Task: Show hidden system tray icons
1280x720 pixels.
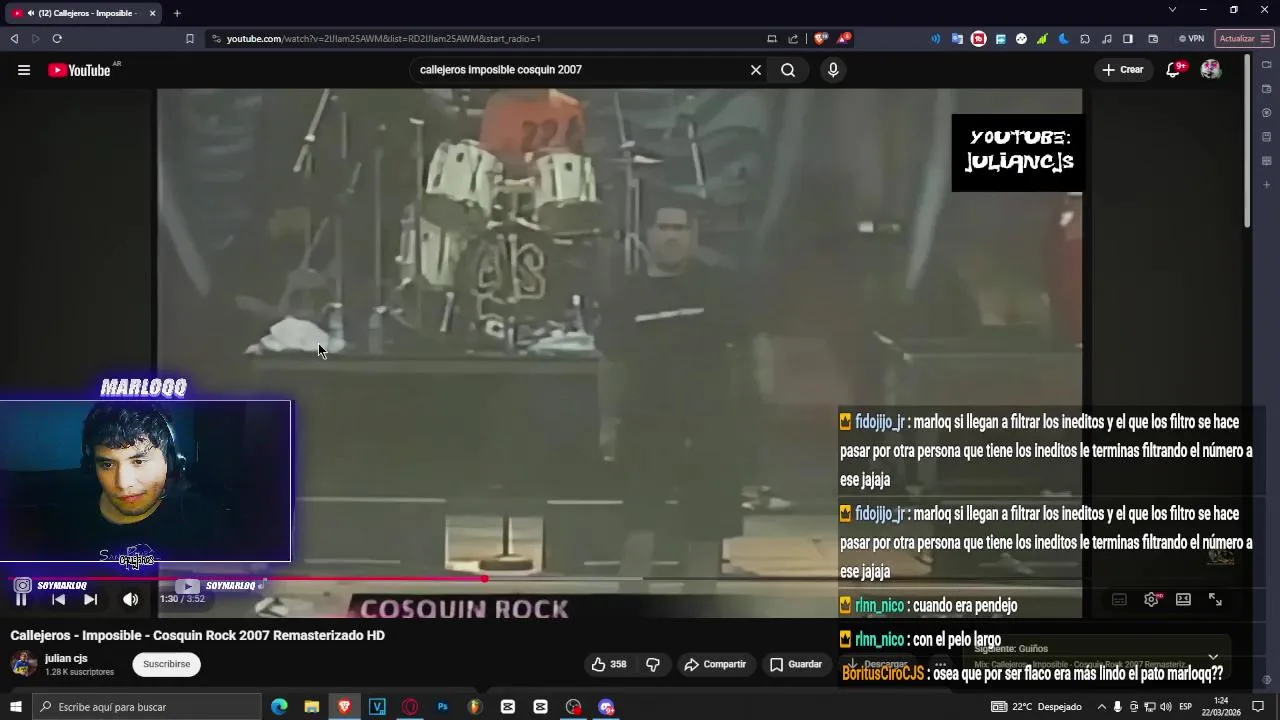Action: click(x=1102, y=707)
